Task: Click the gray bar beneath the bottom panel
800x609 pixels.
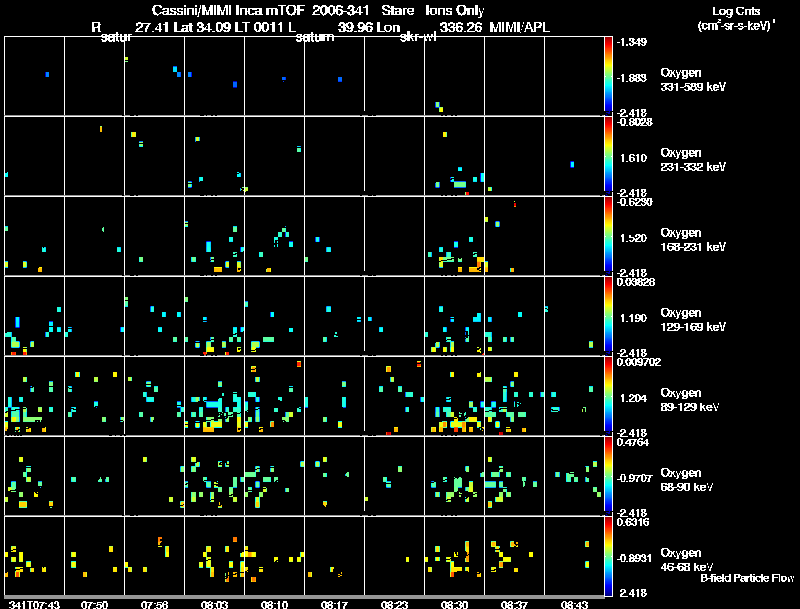Action: pos(304,597)
